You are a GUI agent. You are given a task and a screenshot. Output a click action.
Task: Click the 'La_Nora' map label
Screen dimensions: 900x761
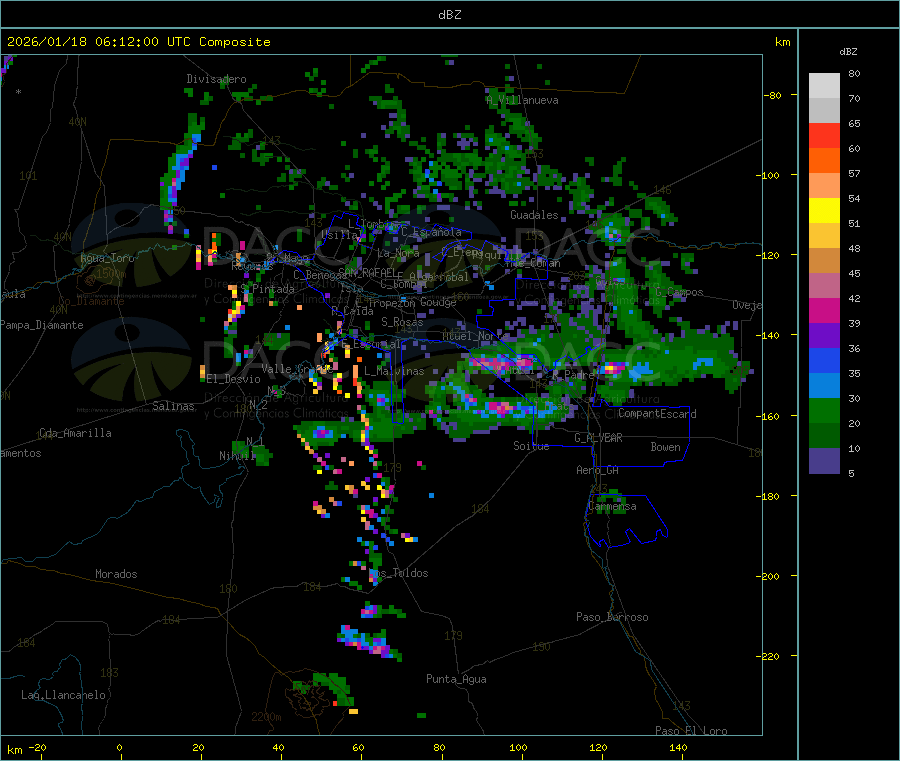pos(398,253)
